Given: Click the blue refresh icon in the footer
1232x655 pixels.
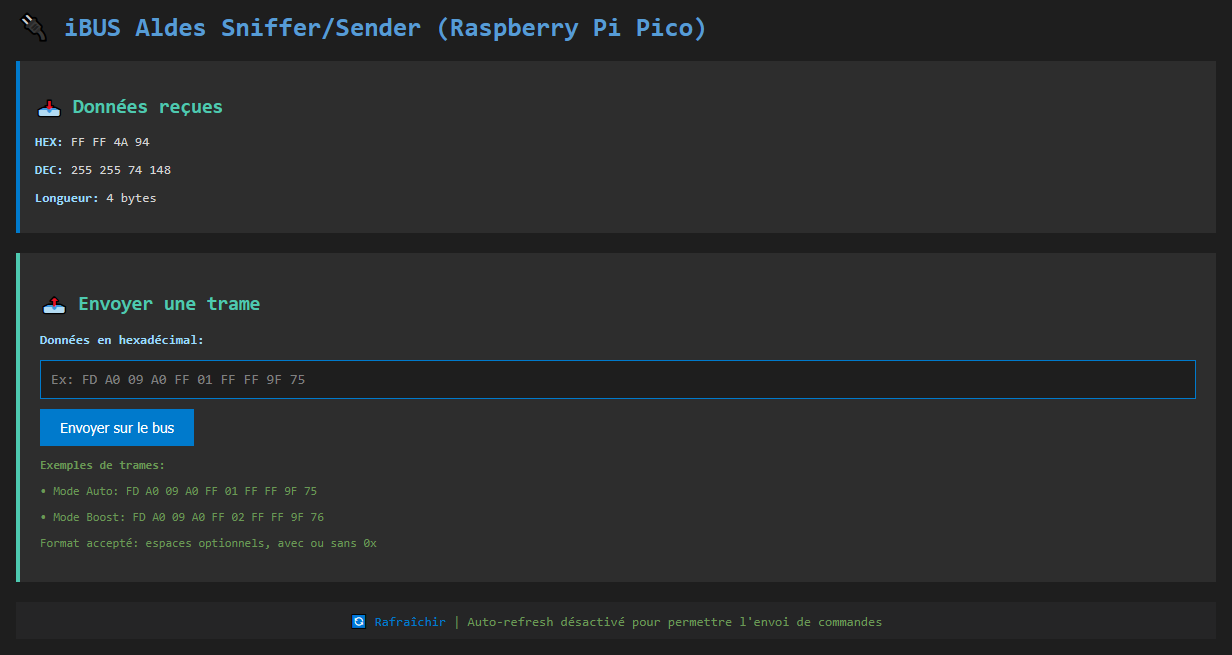Looking at the screenshot, I should (x=359, y=622).
